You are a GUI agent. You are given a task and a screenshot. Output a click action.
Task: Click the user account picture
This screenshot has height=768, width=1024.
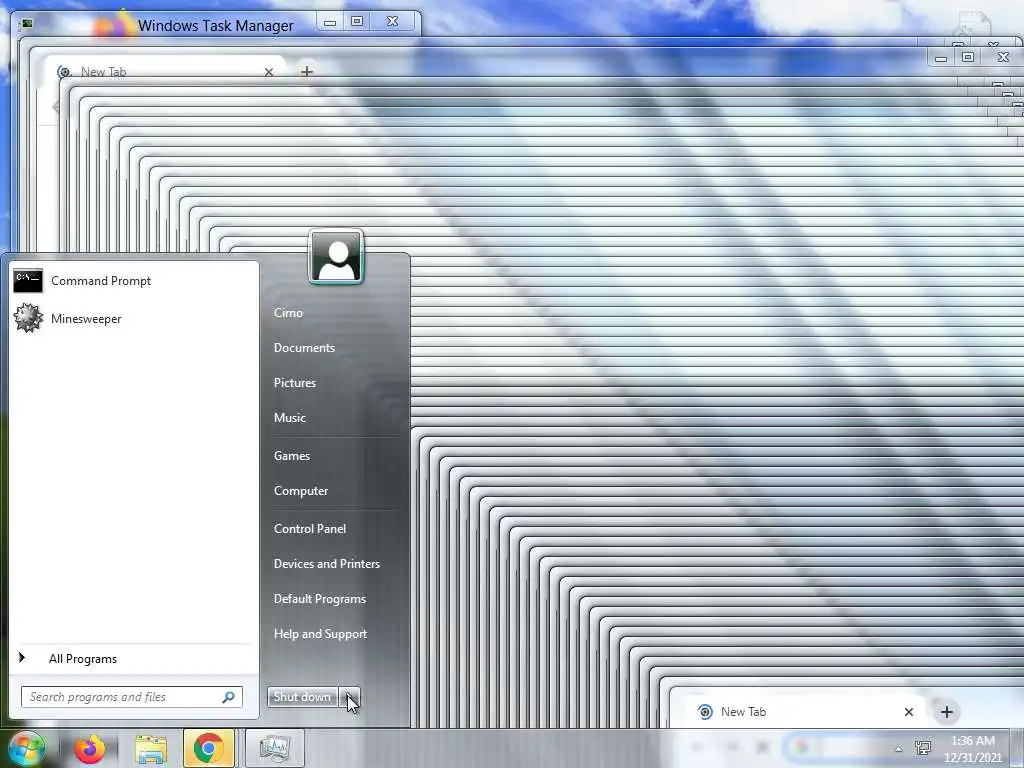[336, 257]
